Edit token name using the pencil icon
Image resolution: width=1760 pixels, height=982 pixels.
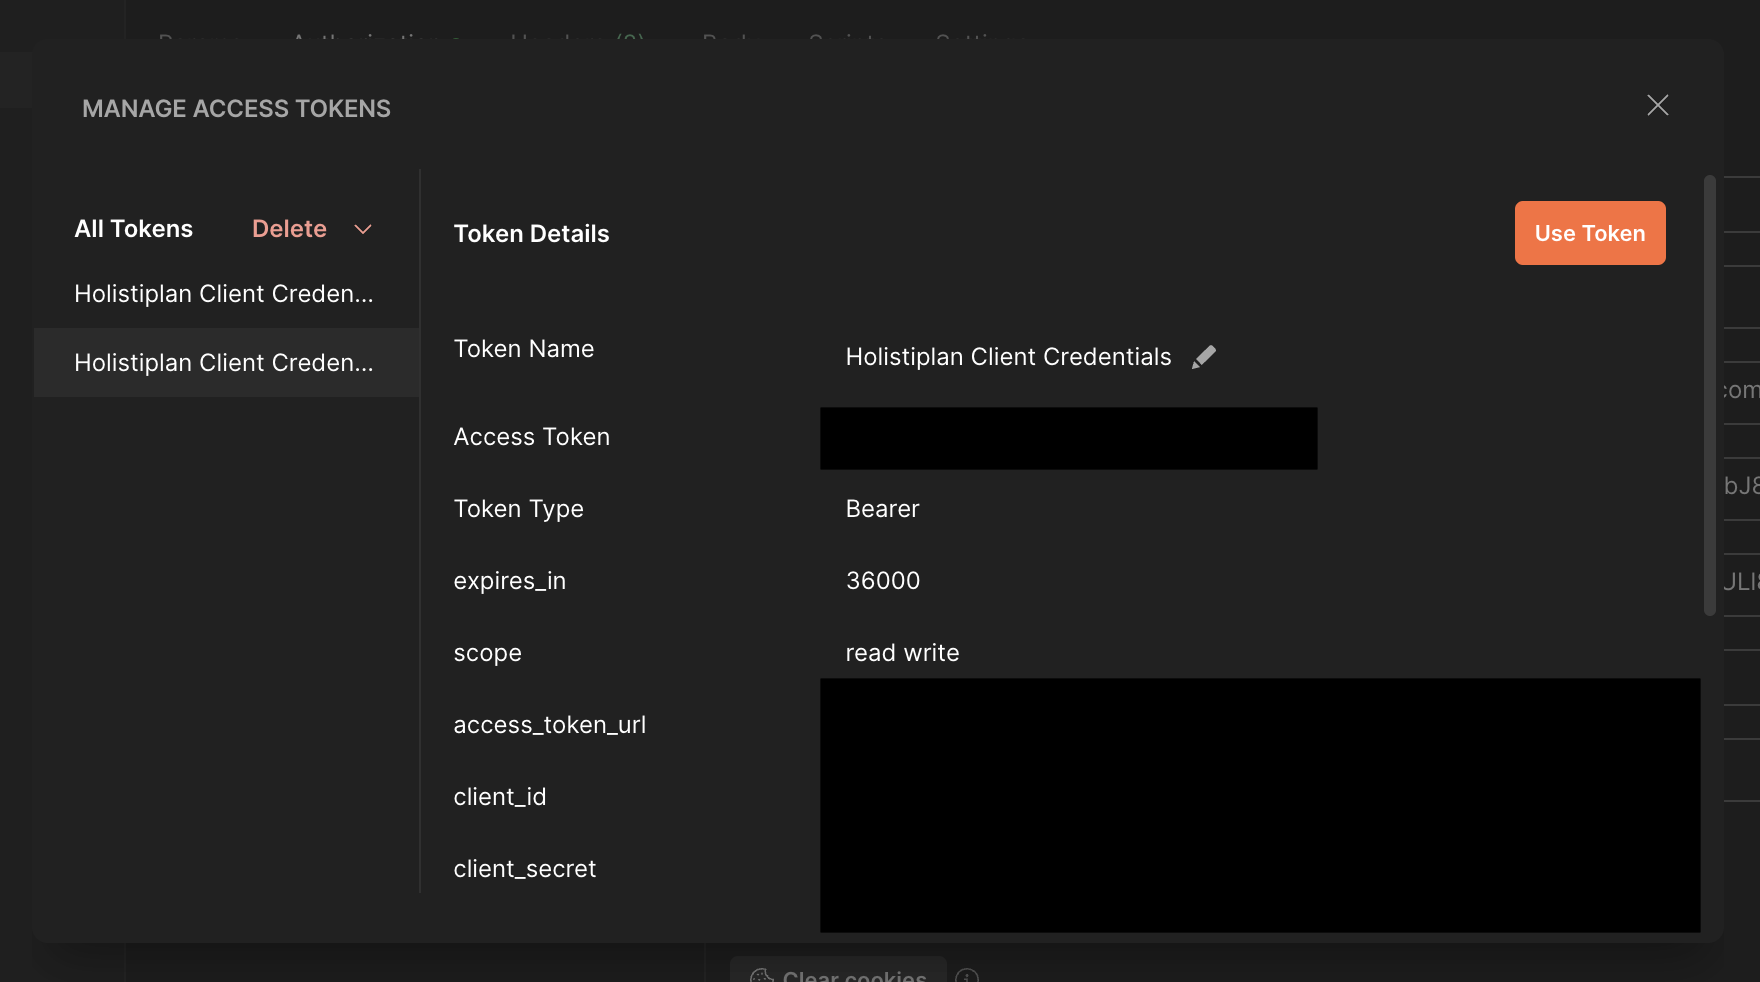(x=1205, y=356)
